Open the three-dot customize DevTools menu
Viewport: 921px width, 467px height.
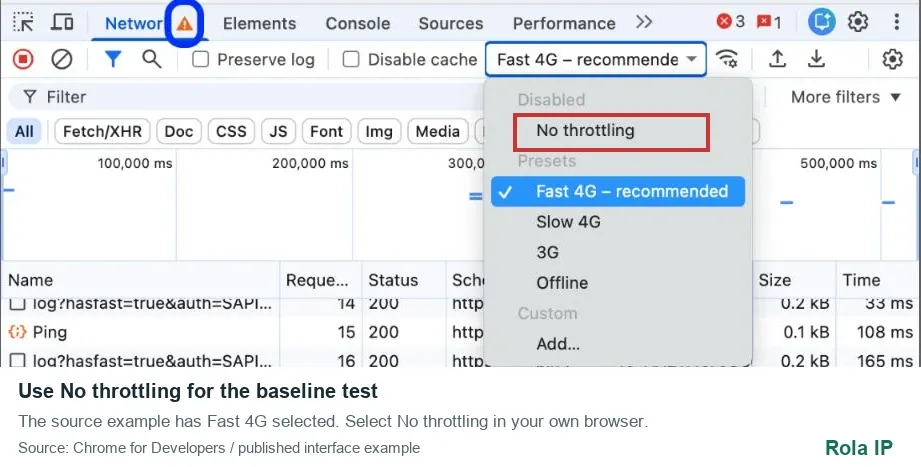click(896, 22)
